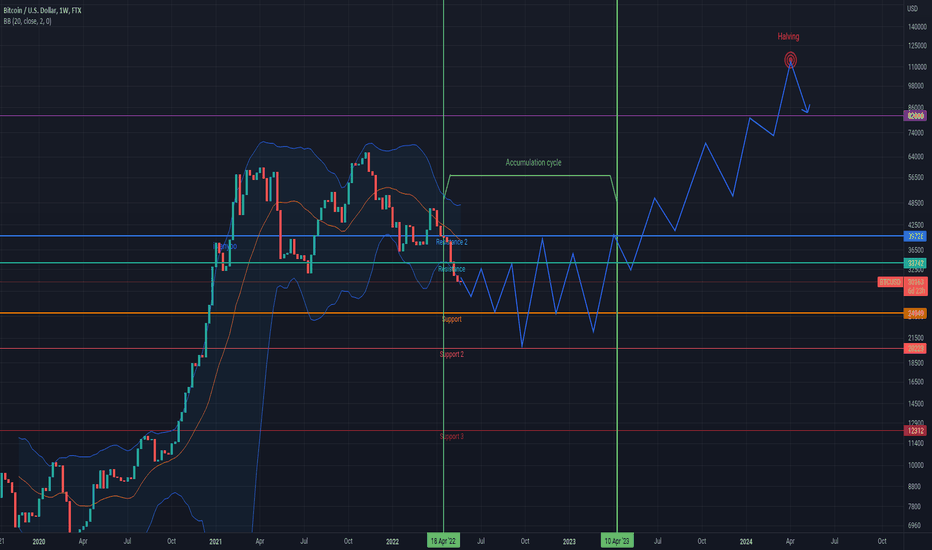Click the 140000 value on price axis
The image size is (932, 550).
(x=917, y=27)
